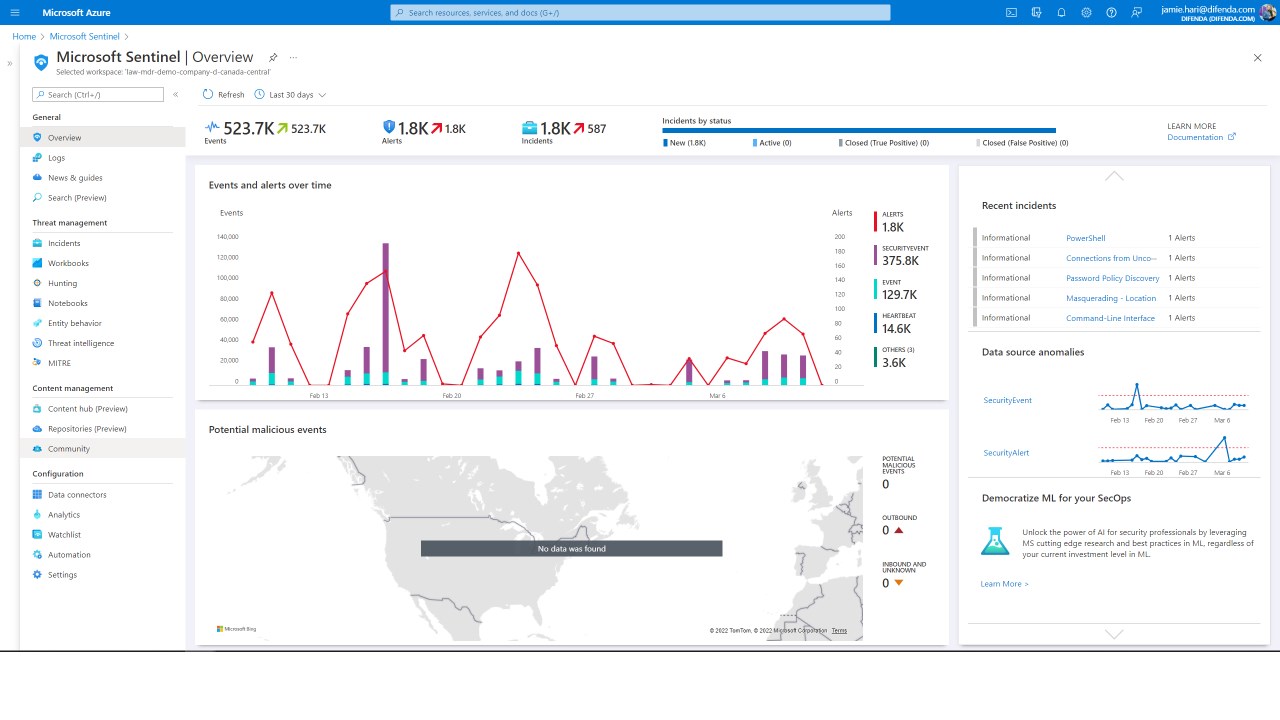
Task: Open Directories and subscriptions filter icon
Action: pos(1036,12)
